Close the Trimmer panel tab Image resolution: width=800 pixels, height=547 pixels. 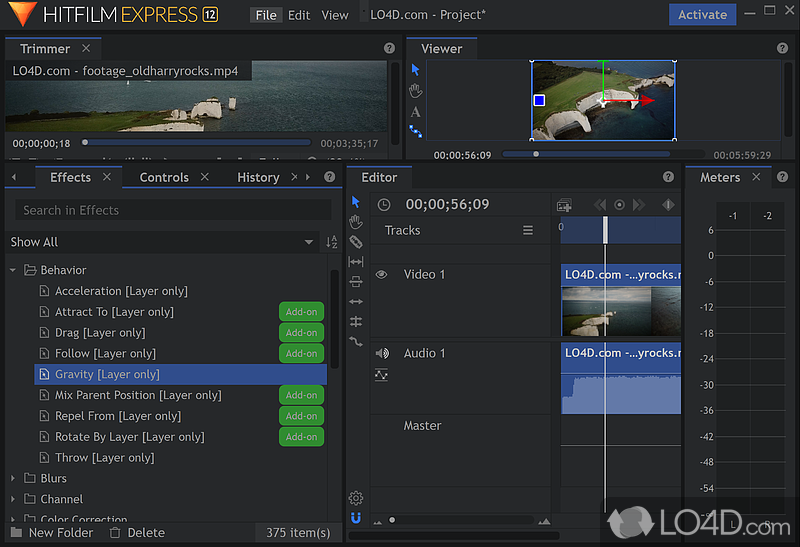coord(86,48)
